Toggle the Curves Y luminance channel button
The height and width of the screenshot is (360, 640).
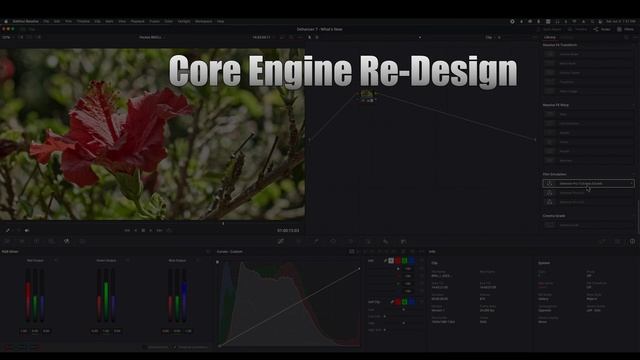(391, 260)
